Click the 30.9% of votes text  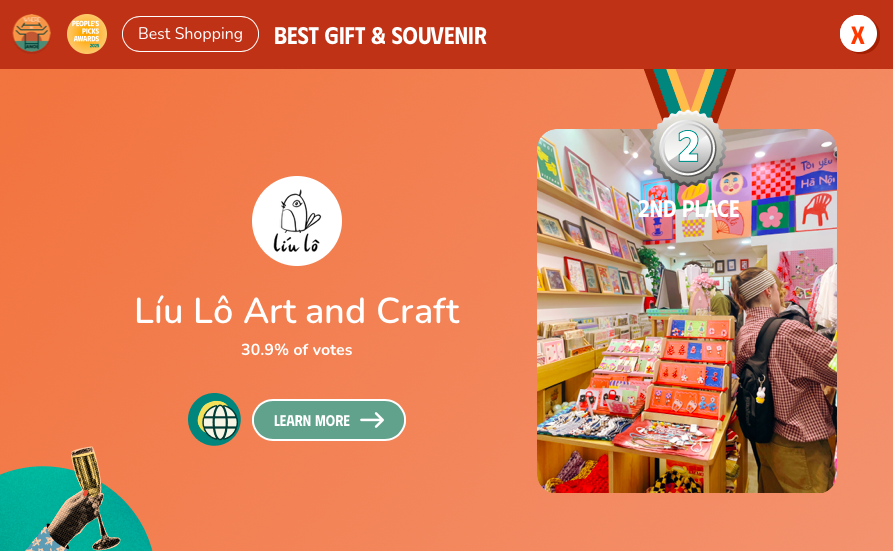(297, 350)
